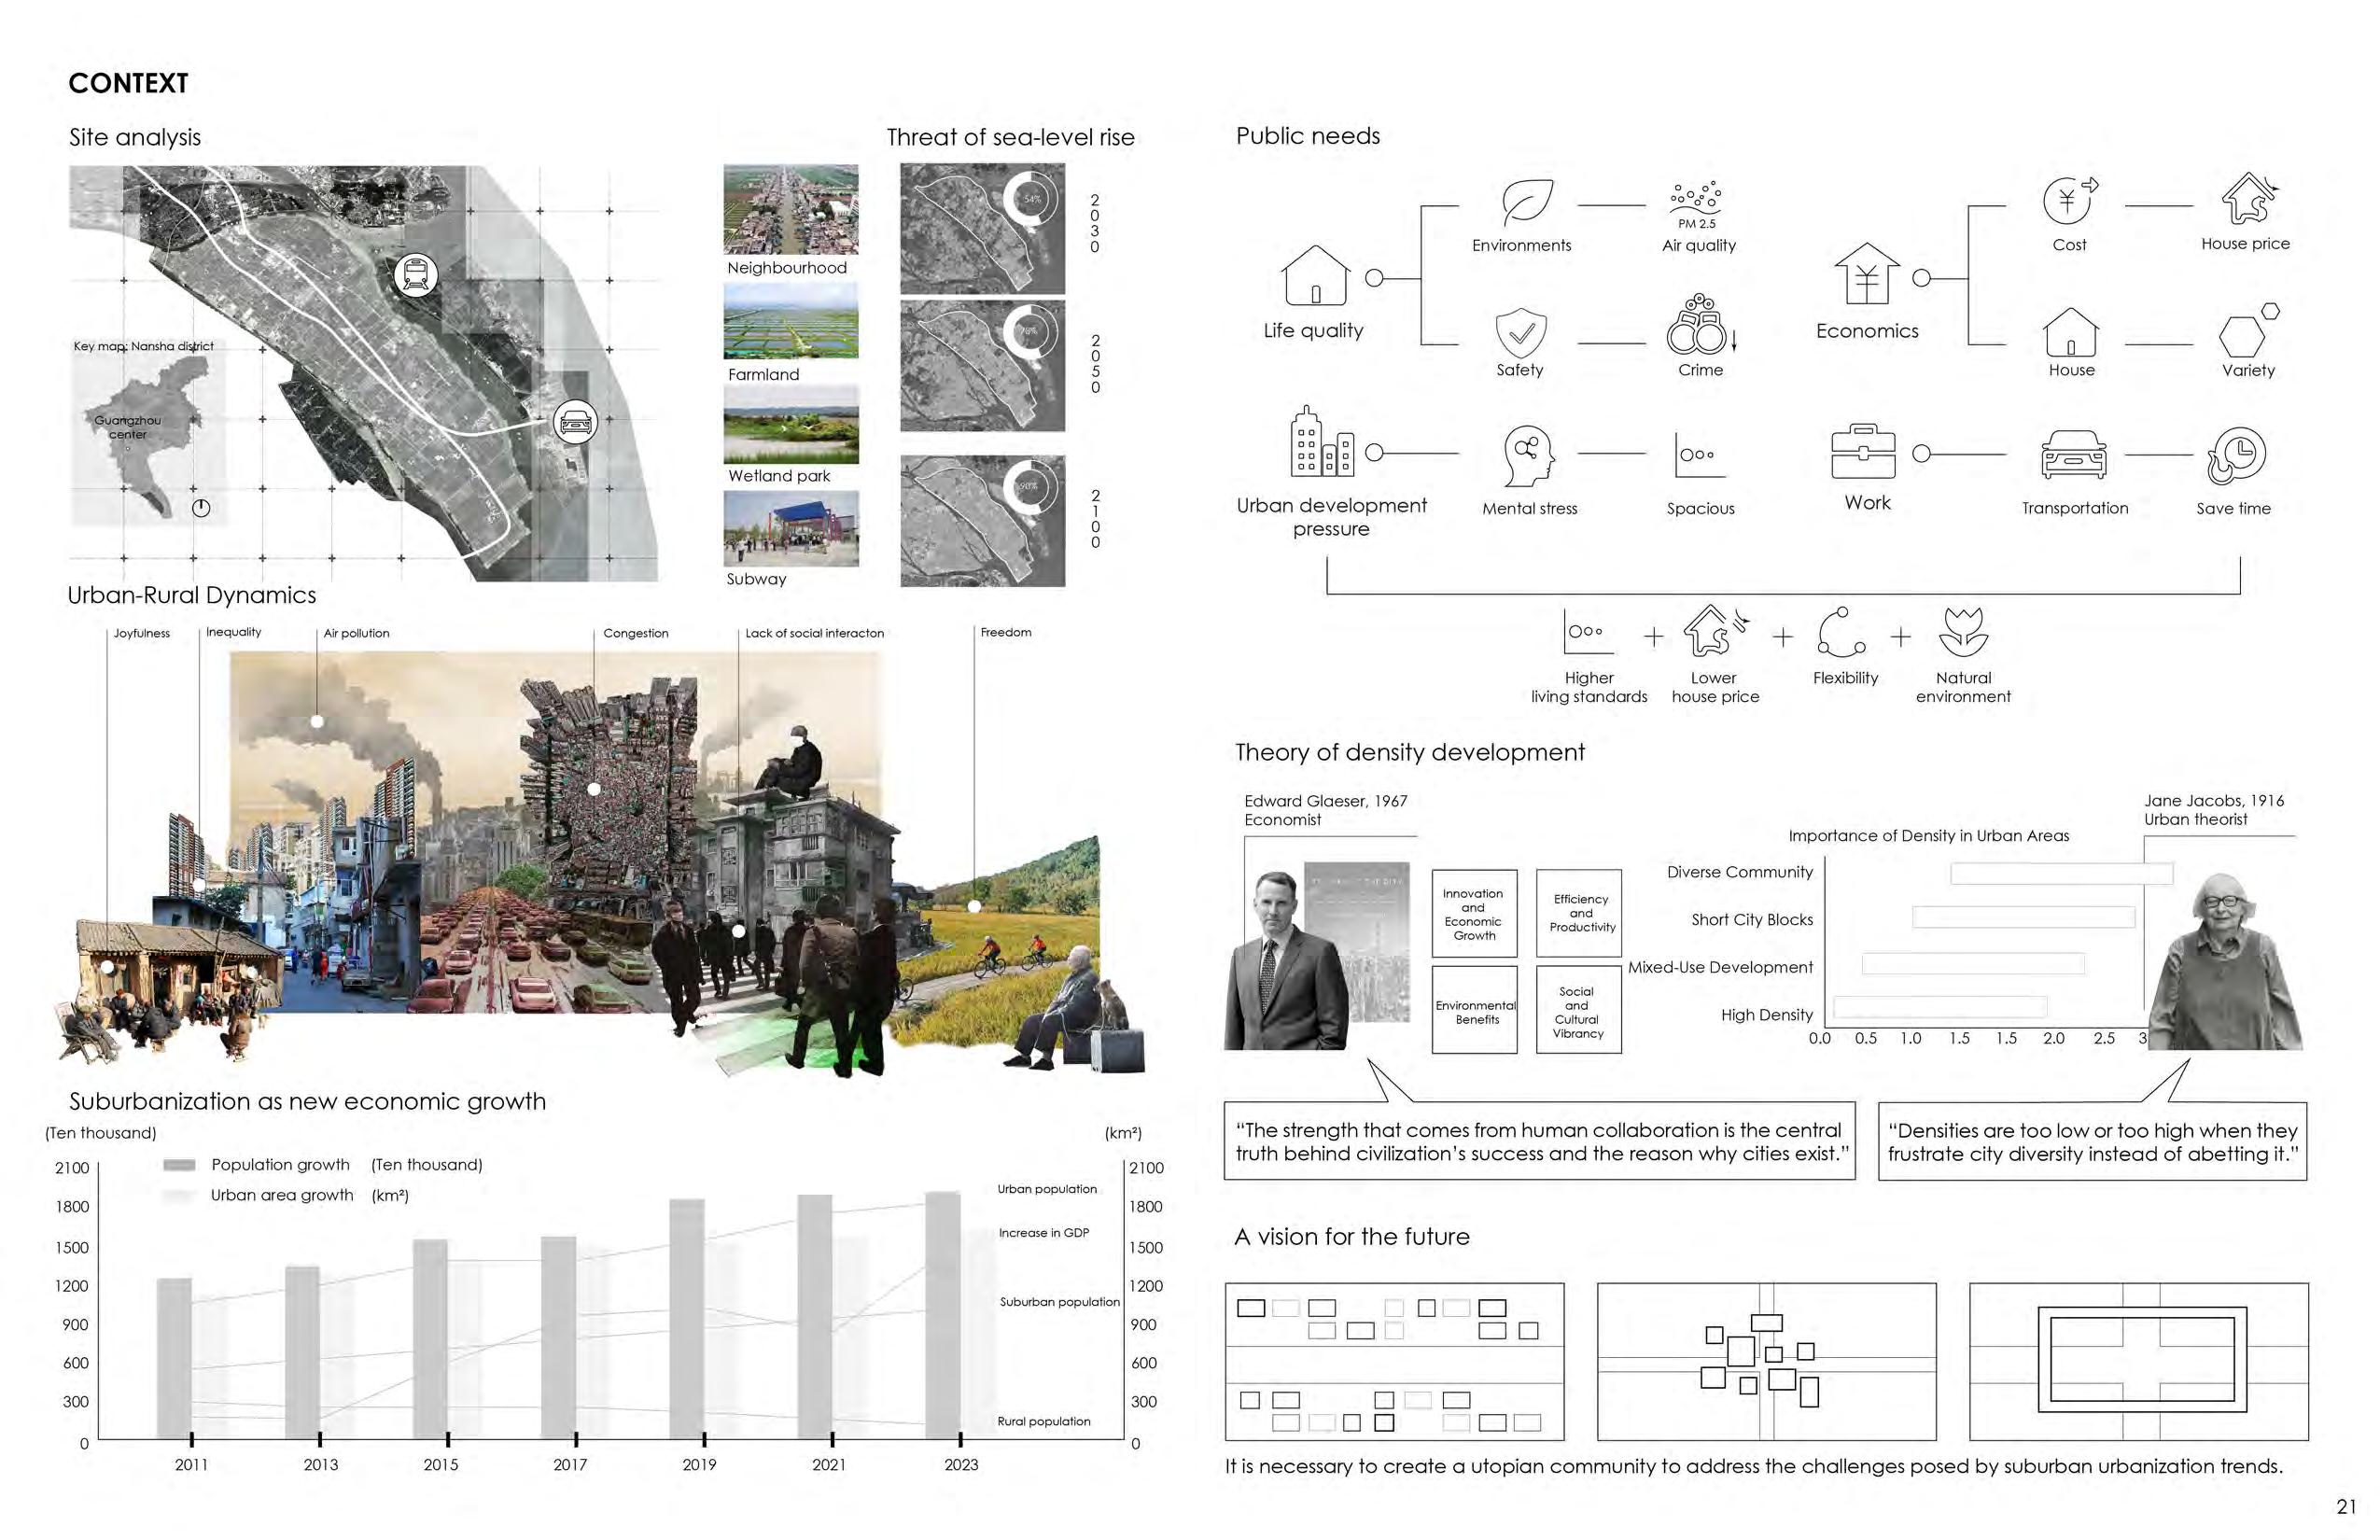
Task: Click the Edward Glaeser portrait photo
Action: coord(1285,962)
